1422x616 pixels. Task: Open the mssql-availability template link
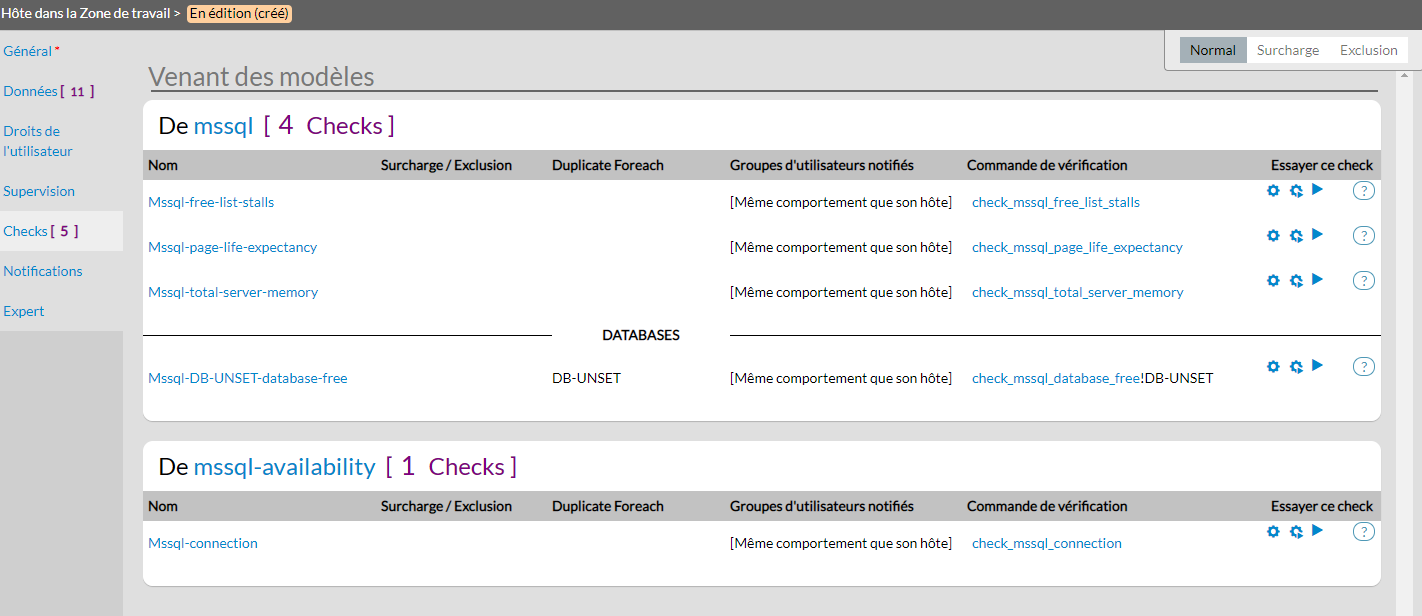(284, 467)
